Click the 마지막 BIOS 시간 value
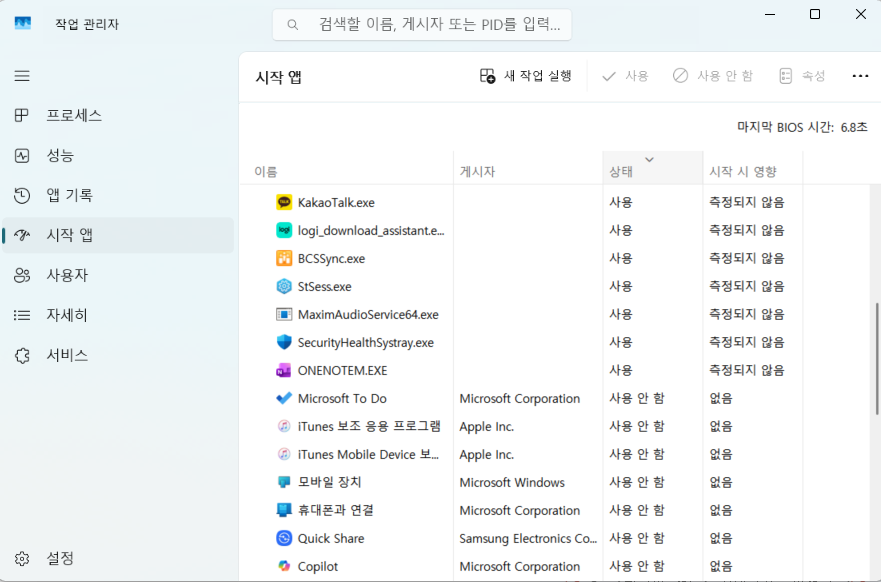881x582 pixels. tap(854, 128)
